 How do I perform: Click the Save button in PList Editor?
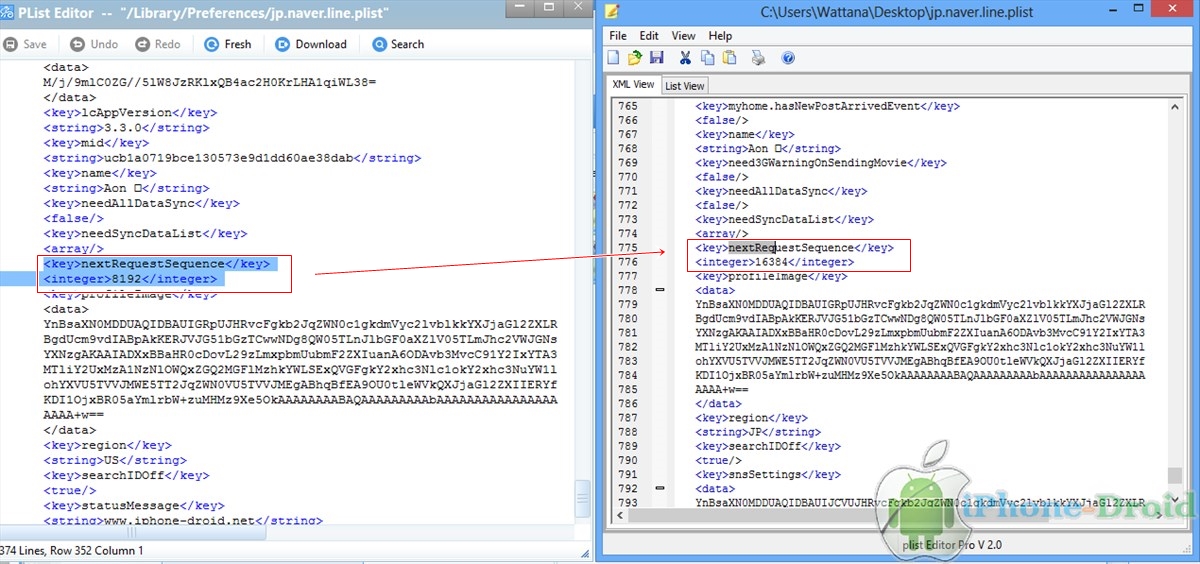coord(26,44)
